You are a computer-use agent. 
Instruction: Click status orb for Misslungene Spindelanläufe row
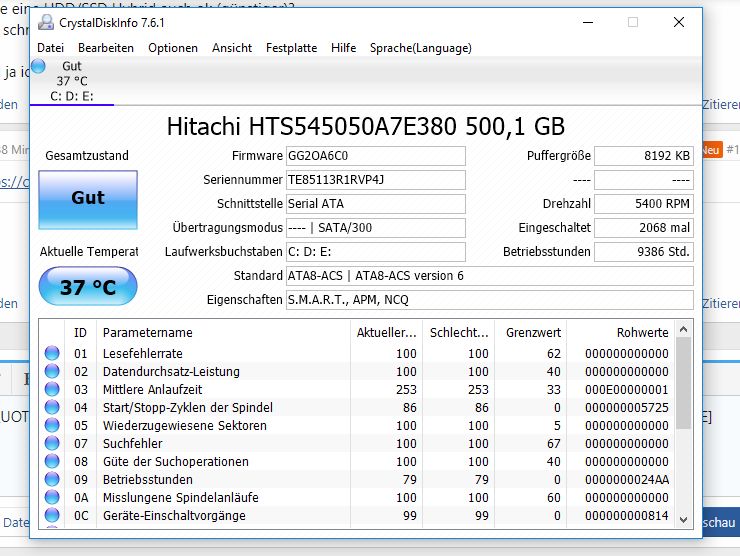click(52, 497)
